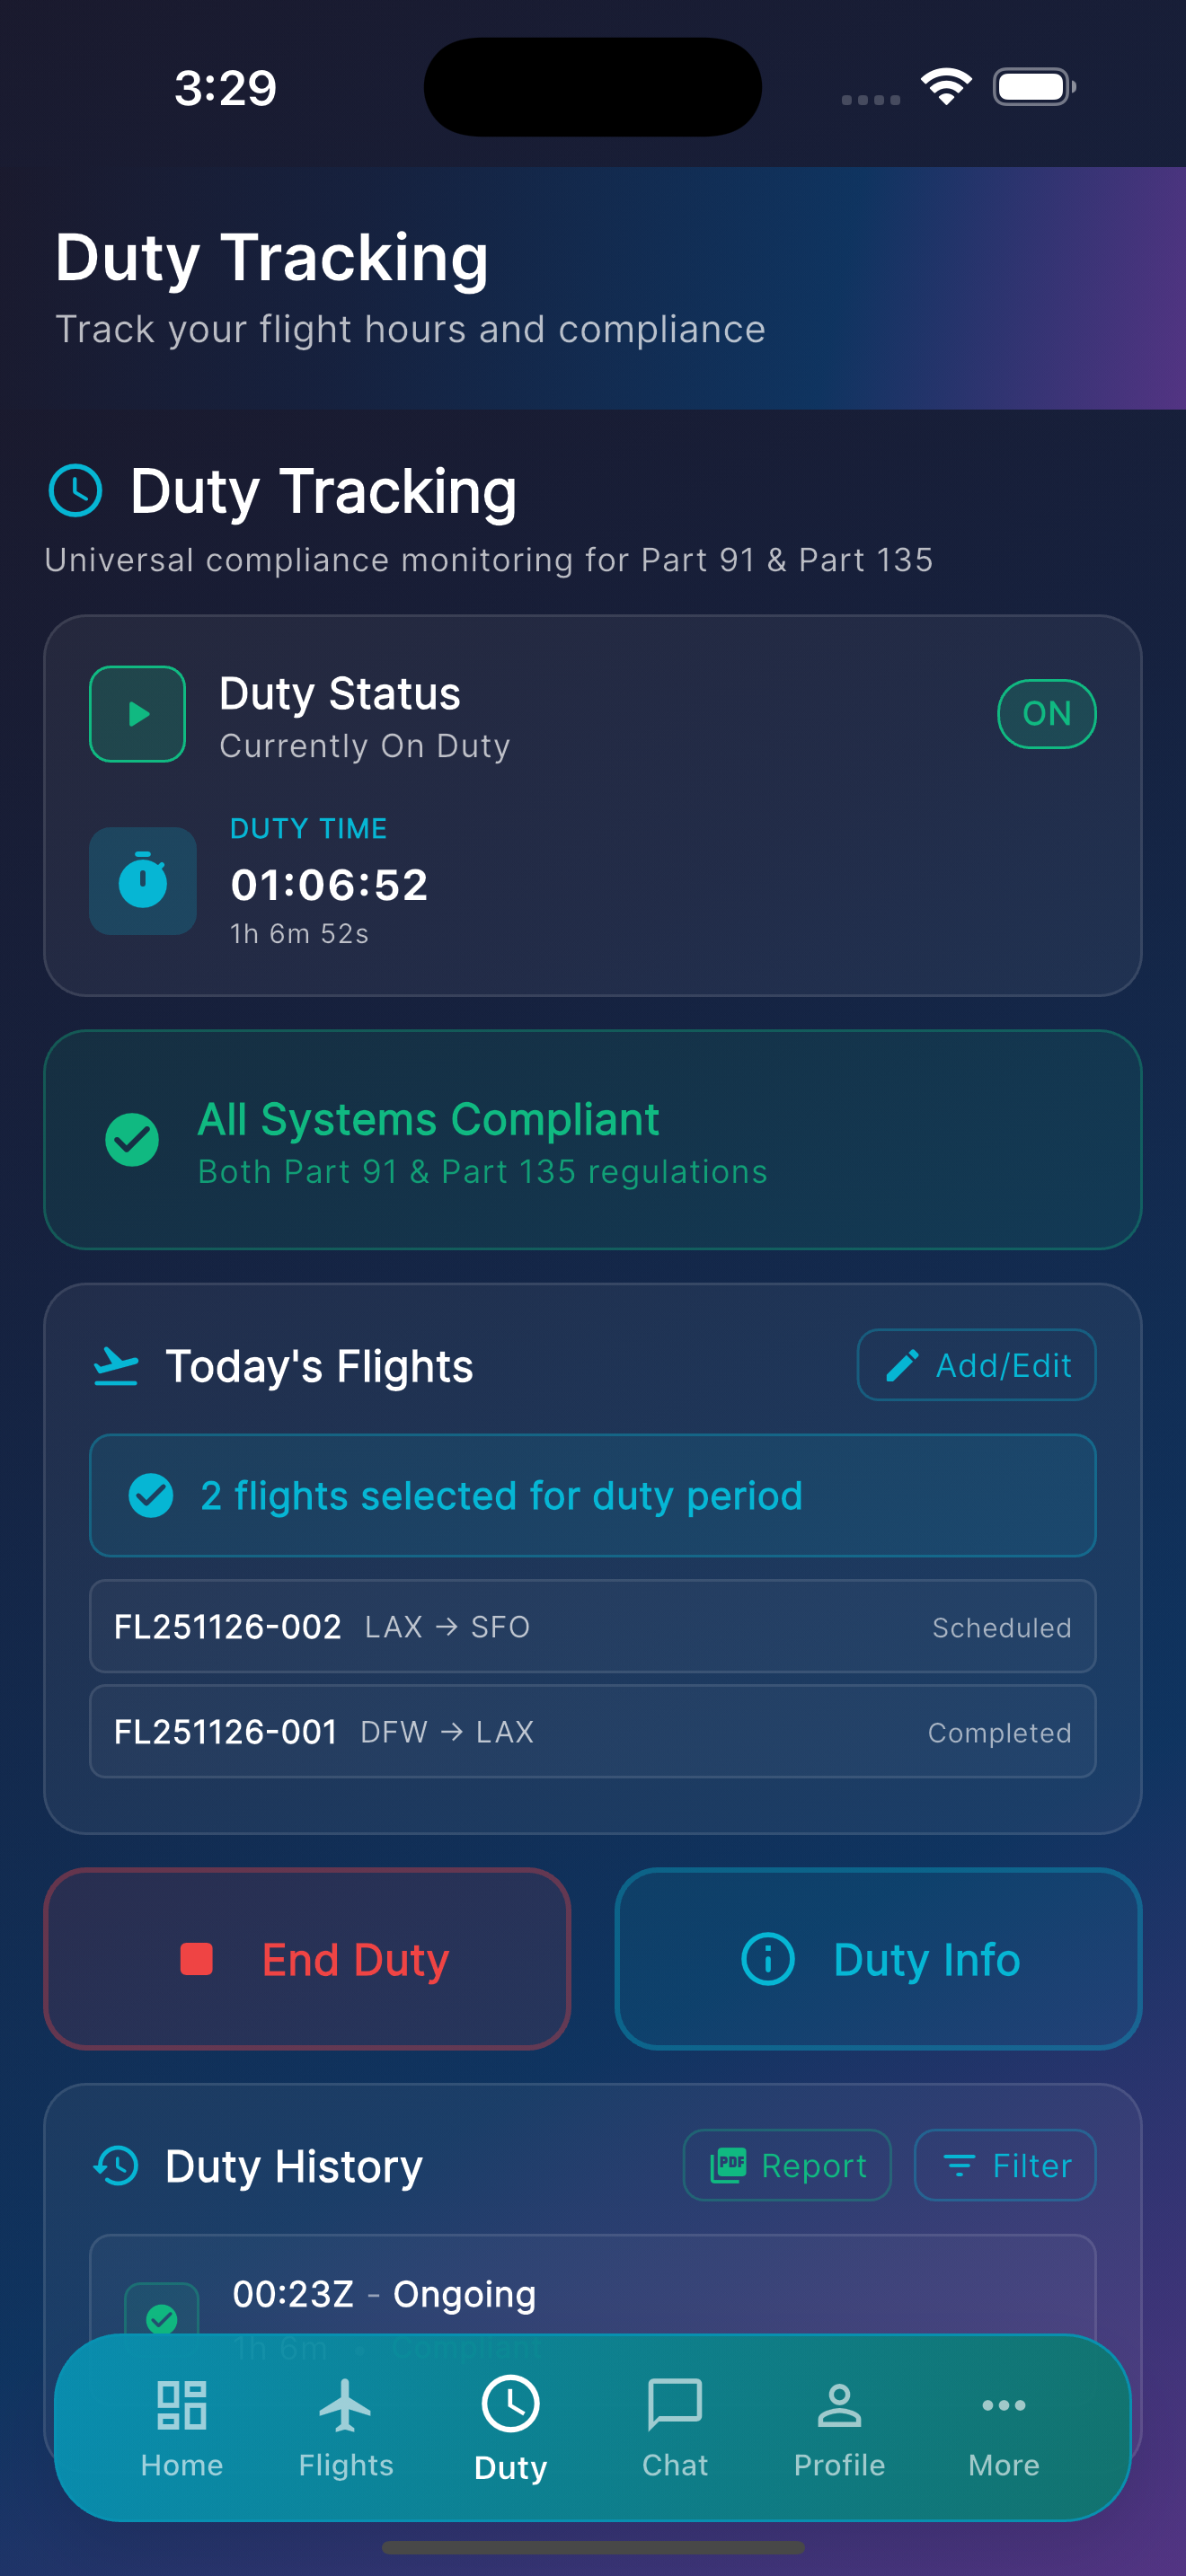Tap the play icon on Duty Status card
This screenshot has width=1186, height=2576.
[x=137, y=713]
